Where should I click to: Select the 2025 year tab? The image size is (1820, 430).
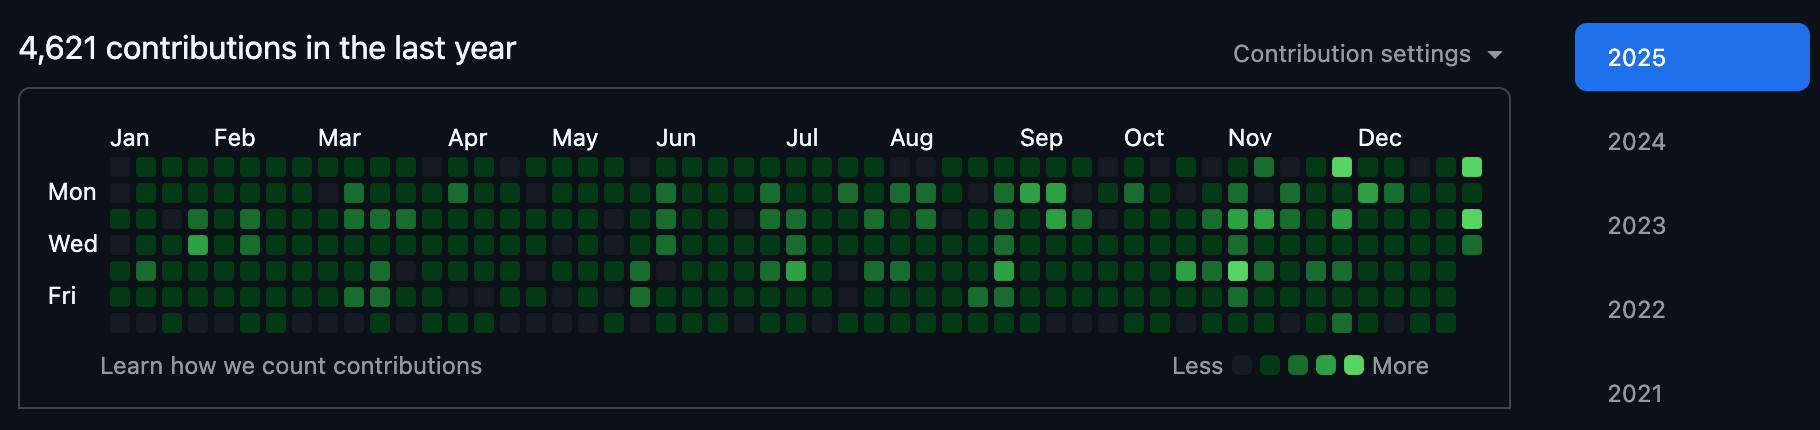pyautogui.click(x=1691, y=57)
